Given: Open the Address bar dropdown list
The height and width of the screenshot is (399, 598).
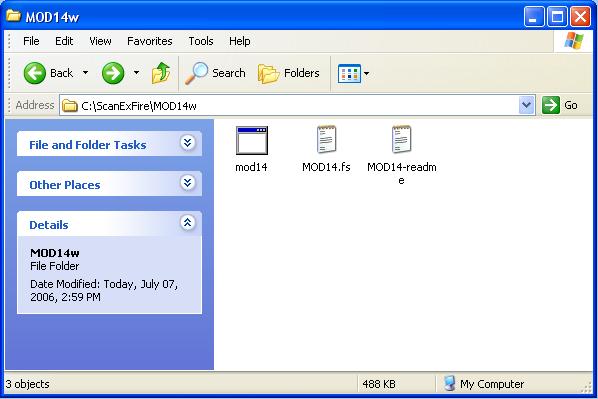Looking at the screenshot, I should point(526,105).
